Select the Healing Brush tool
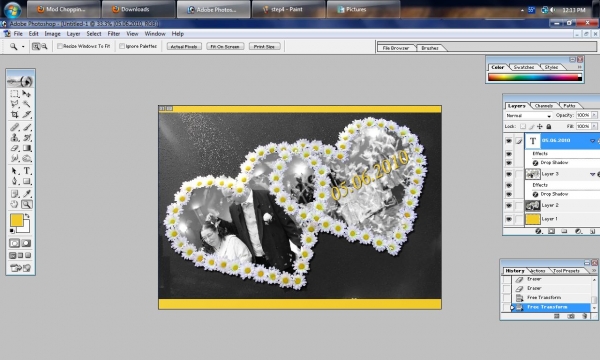The image size is (600, 360). [15, 127]
